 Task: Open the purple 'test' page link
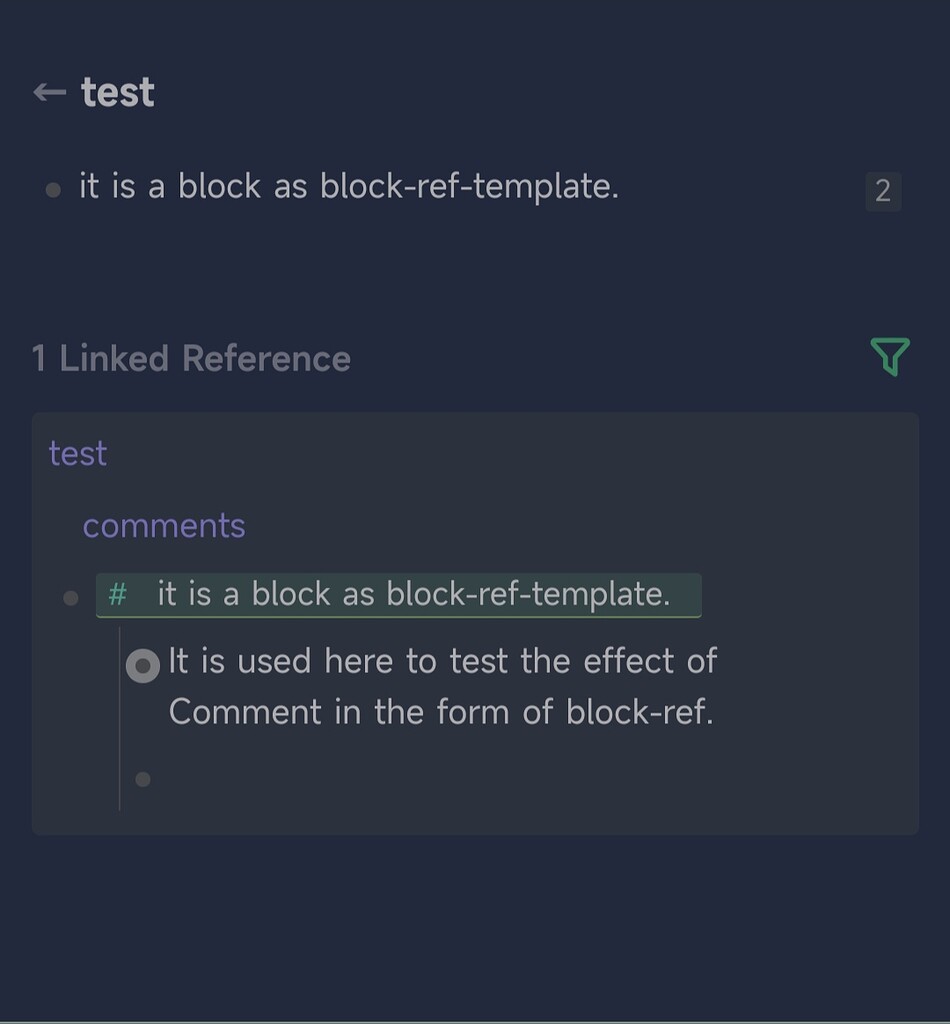click(78, 453)
